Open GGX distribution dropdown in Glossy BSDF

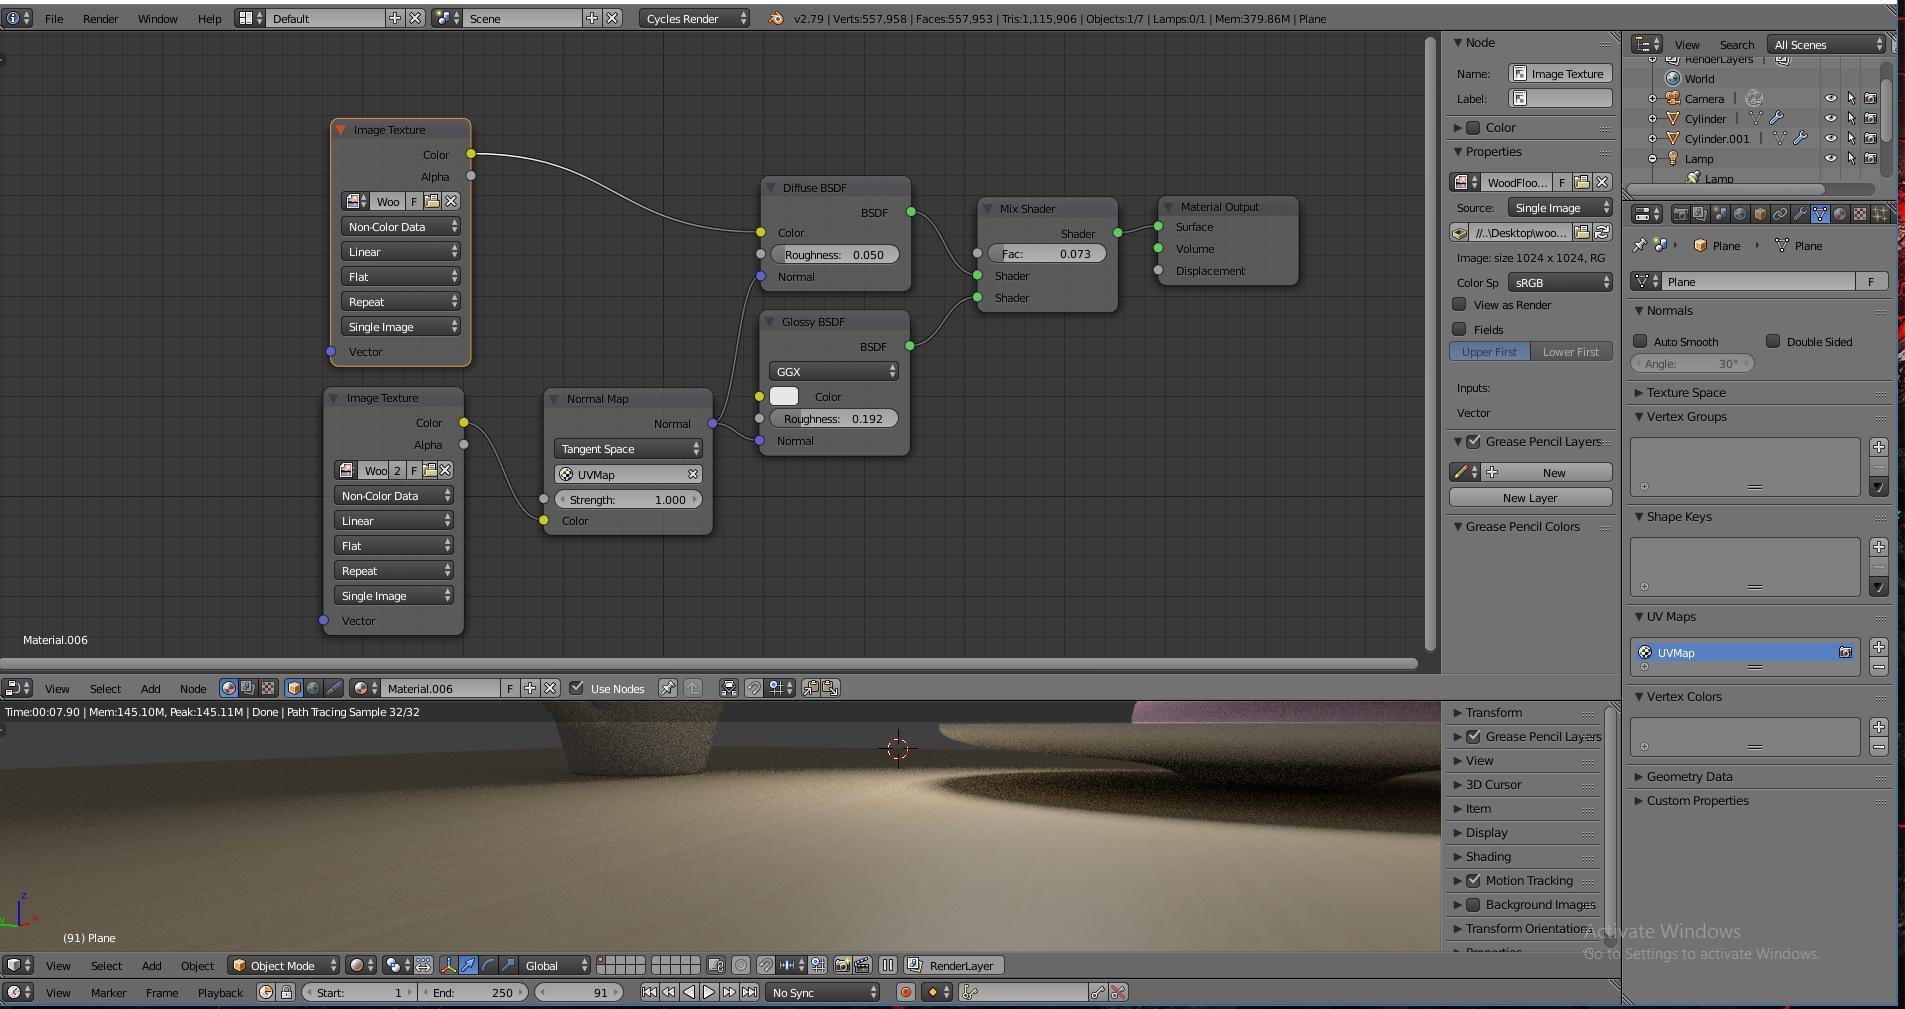pos(834,371)
